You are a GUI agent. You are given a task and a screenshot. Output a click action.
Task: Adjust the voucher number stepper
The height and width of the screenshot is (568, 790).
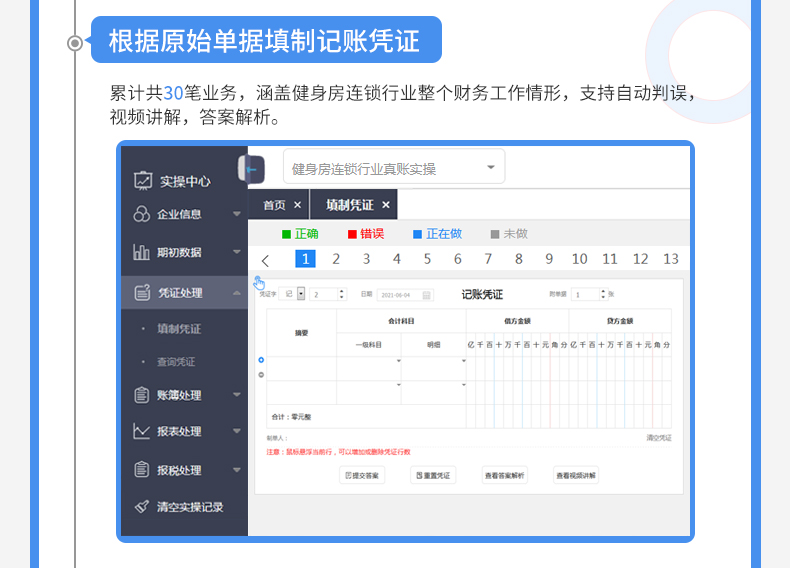click(x=342, y=294)
